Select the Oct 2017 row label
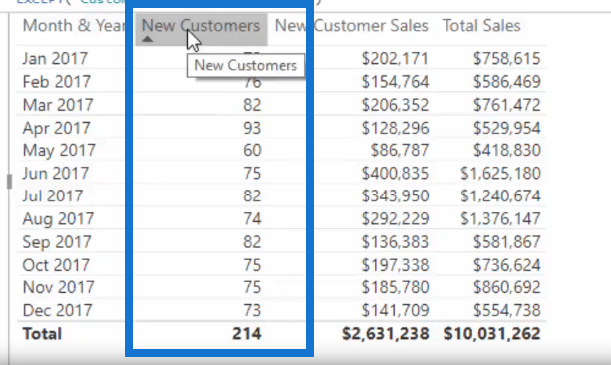This screenshot has height=365, width=611. pos(56,265)
